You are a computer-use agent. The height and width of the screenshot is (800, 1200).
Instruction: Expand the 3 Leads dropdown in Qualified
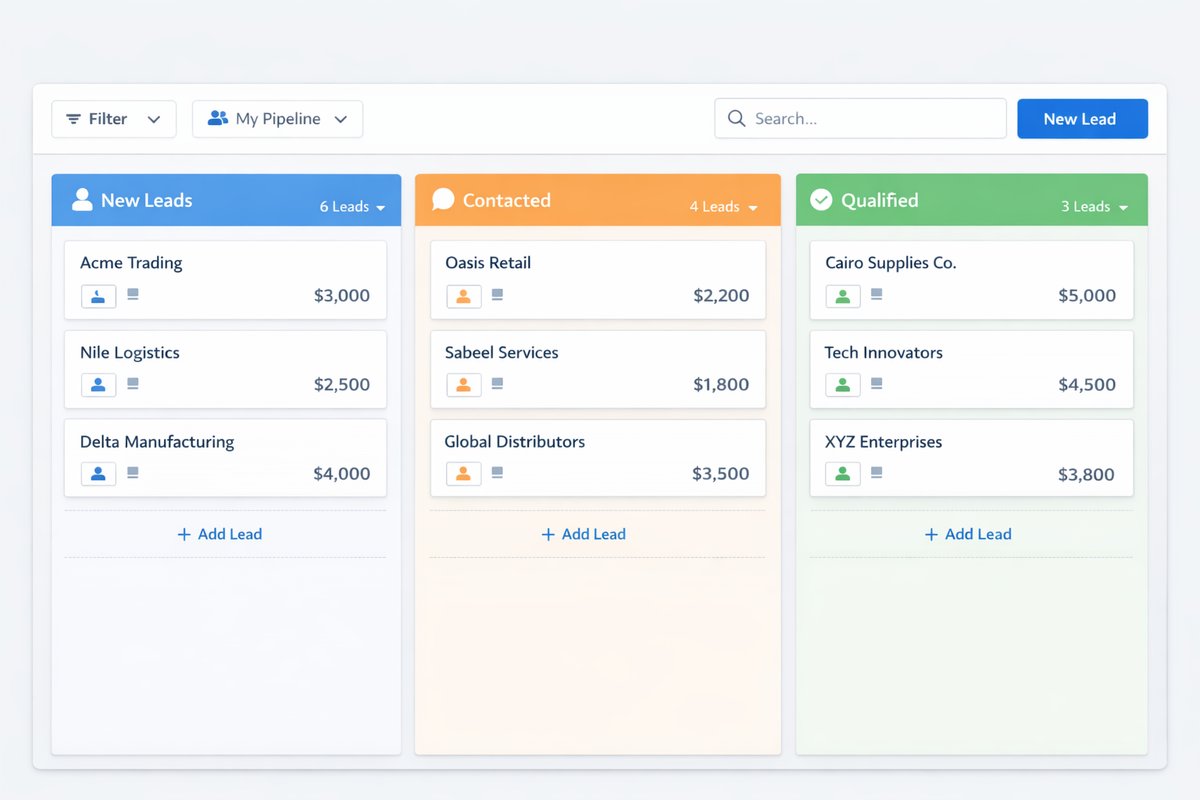click(1094, 207)
